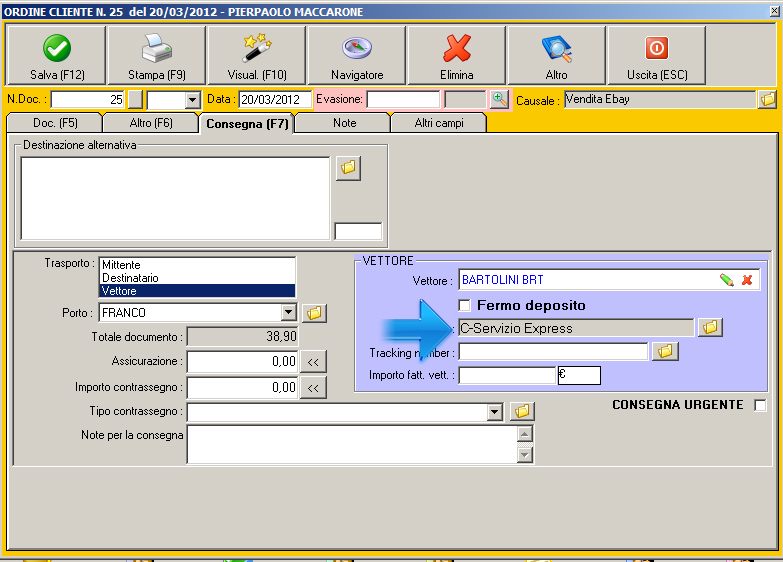Click the notes scrollbar up arrow
783x562 pixels.
pyautogui.click(x=524, y=434)
